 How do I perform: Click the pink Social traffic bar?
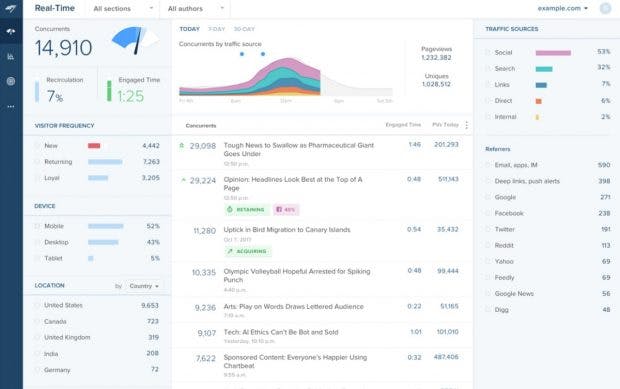click(x=553, y=53)
